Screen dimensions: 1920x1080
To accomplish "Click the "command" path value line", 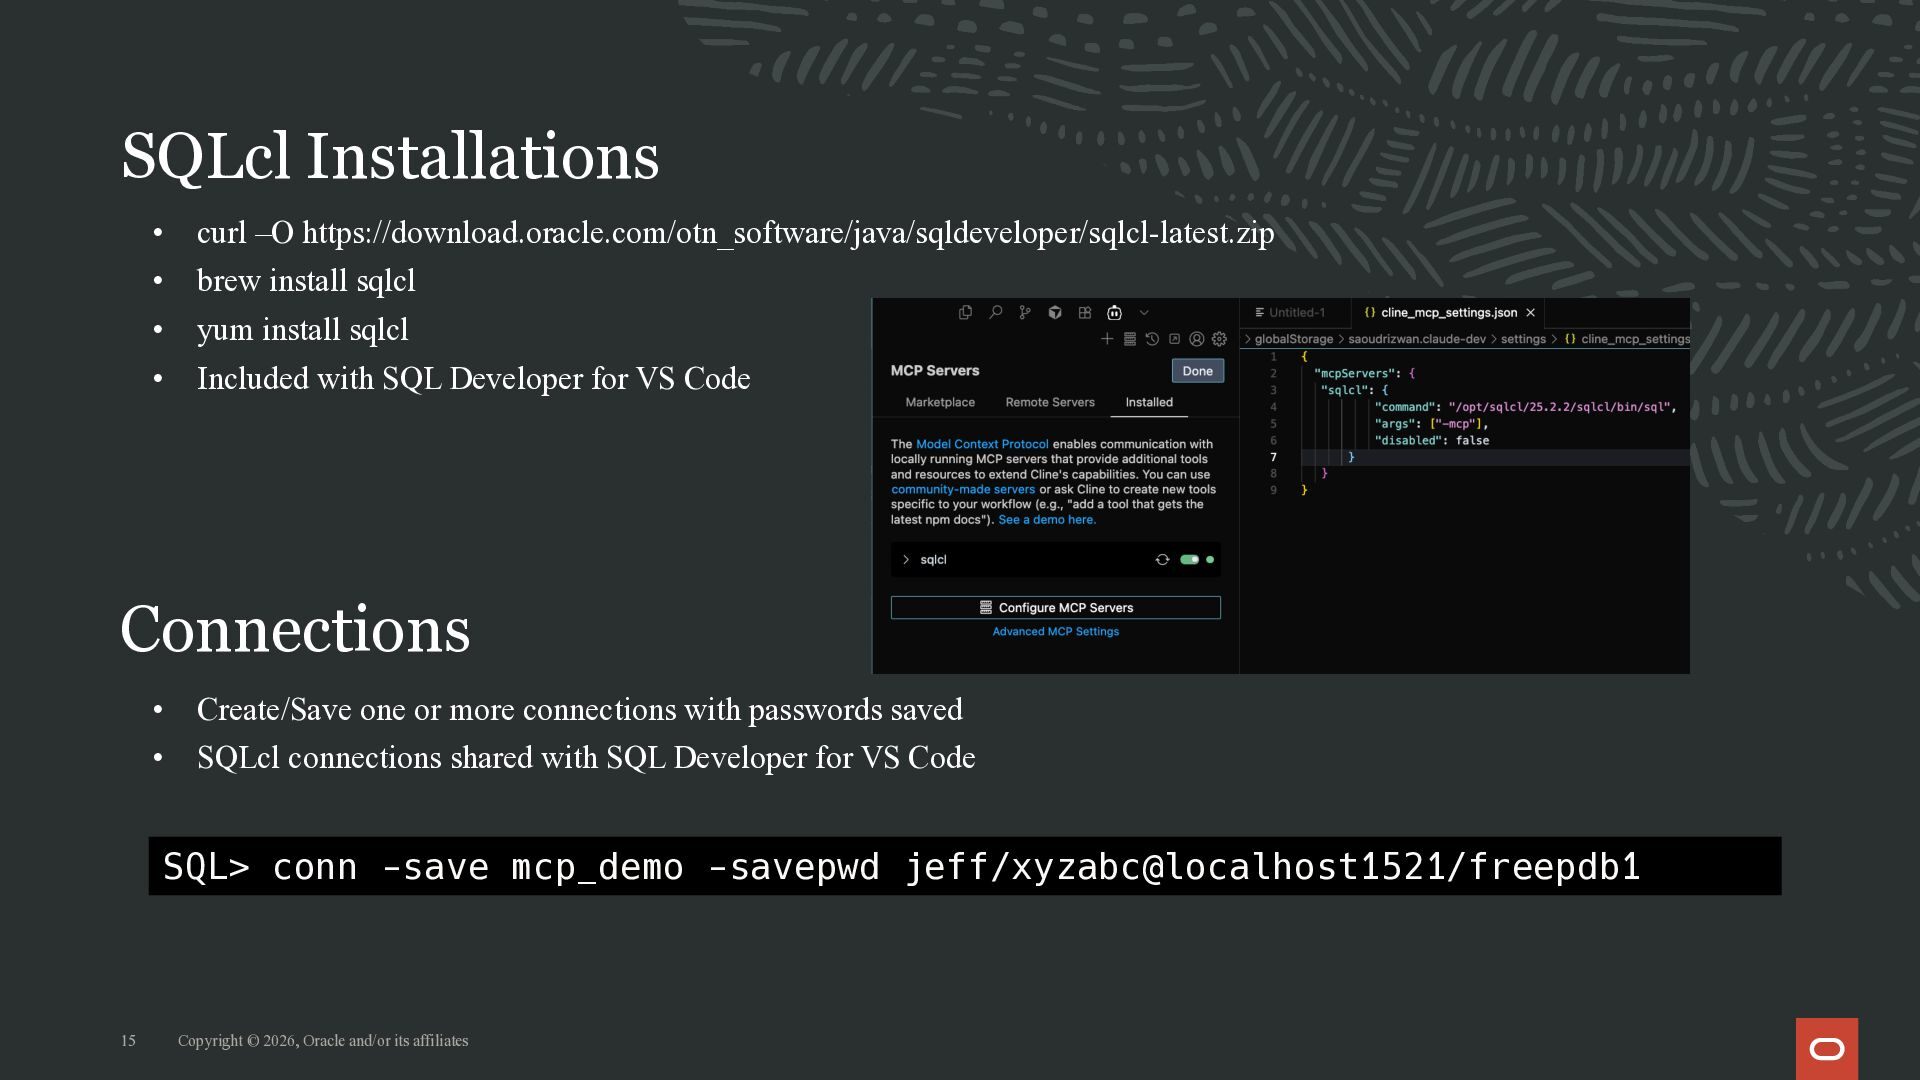I will pos(1525,407).
